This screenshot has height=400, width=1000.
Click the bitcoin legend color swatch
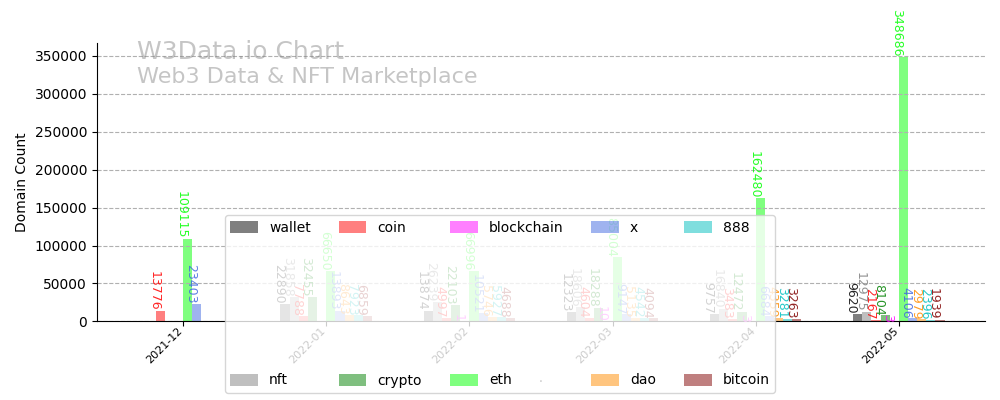coord(698,380)
